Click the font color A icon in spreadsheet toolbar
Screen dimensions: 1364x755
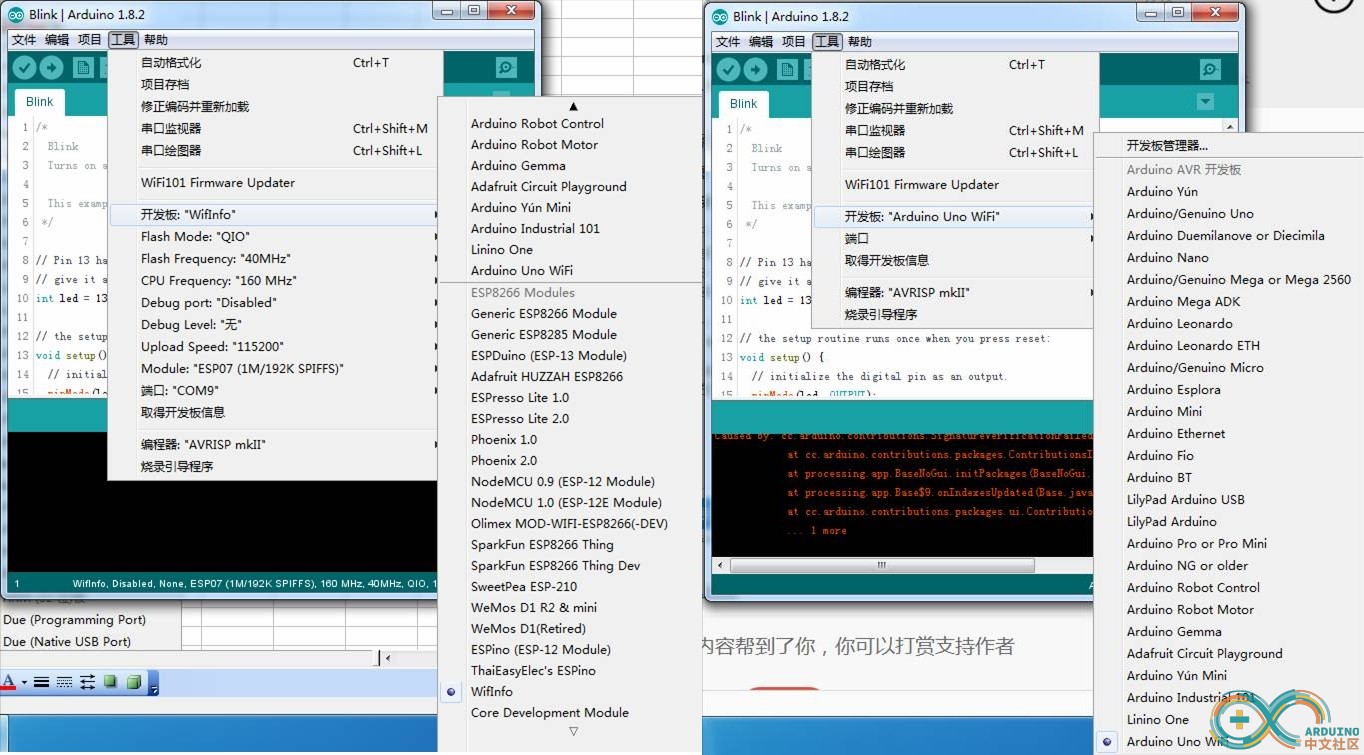(9, 682)
